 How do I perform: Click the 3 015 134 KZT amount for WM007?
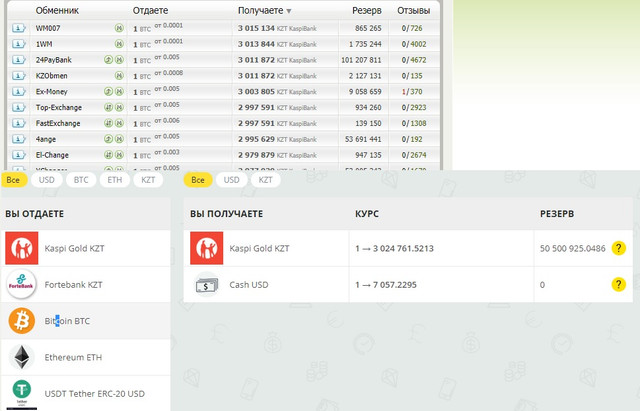tap(277, 28)
